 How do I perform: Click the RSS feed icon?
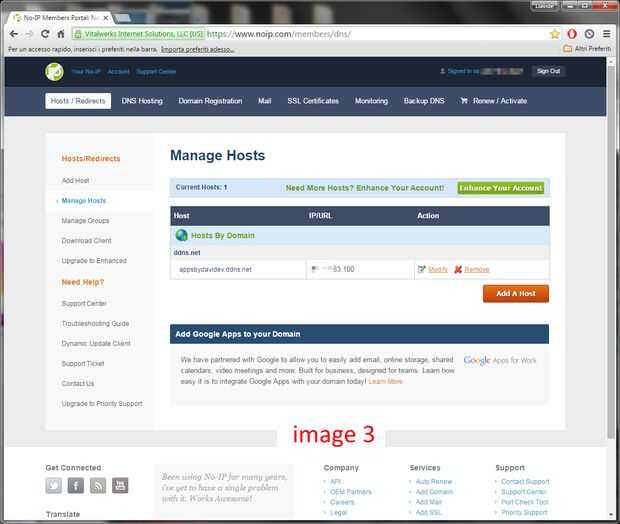(x=98, y=485)
